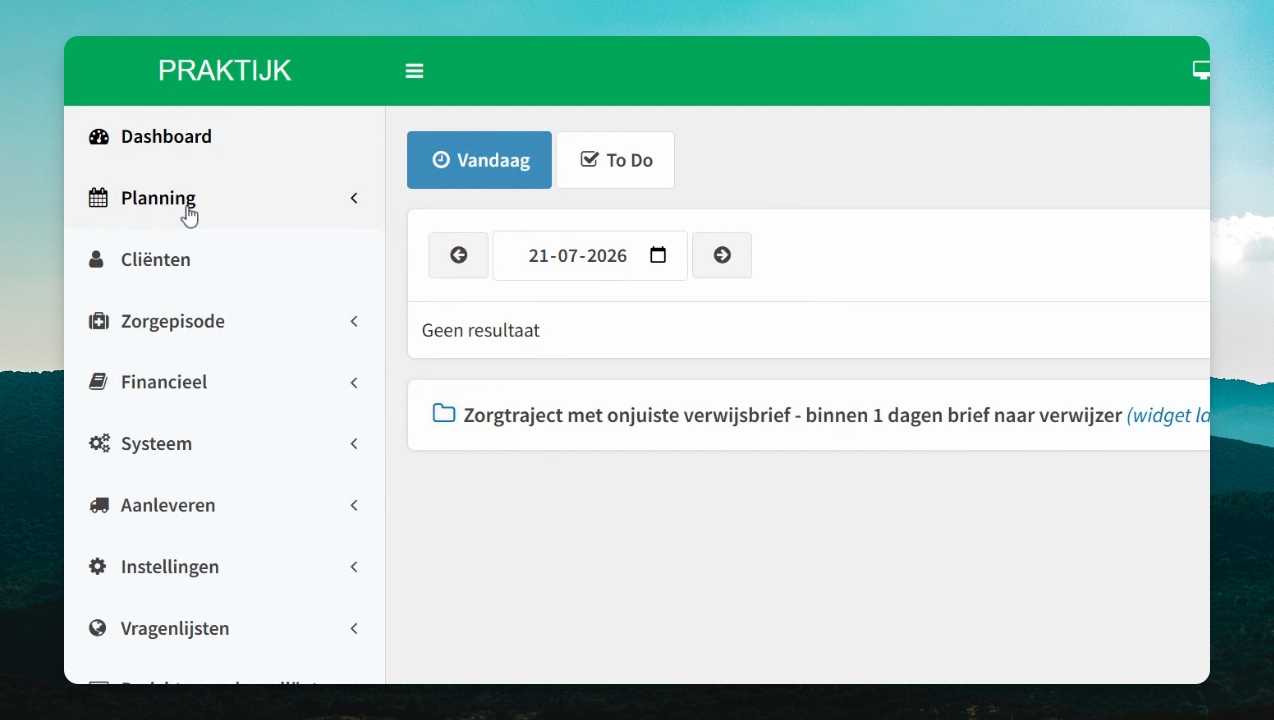Expand the Planning submenu chevron
The height and width of the screenshot is (720, 1274).
click(354, 198)
